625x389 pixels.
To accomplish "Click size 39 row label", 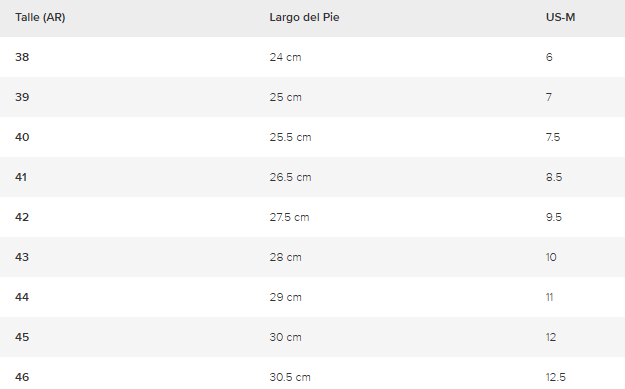I will coord(22,97).
